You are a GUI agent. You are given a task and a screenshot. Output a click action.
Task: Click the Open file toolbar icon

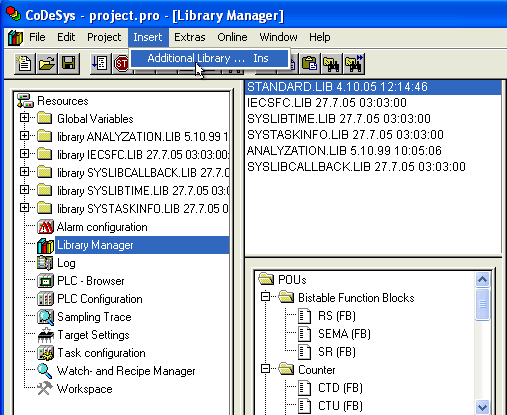47,63
